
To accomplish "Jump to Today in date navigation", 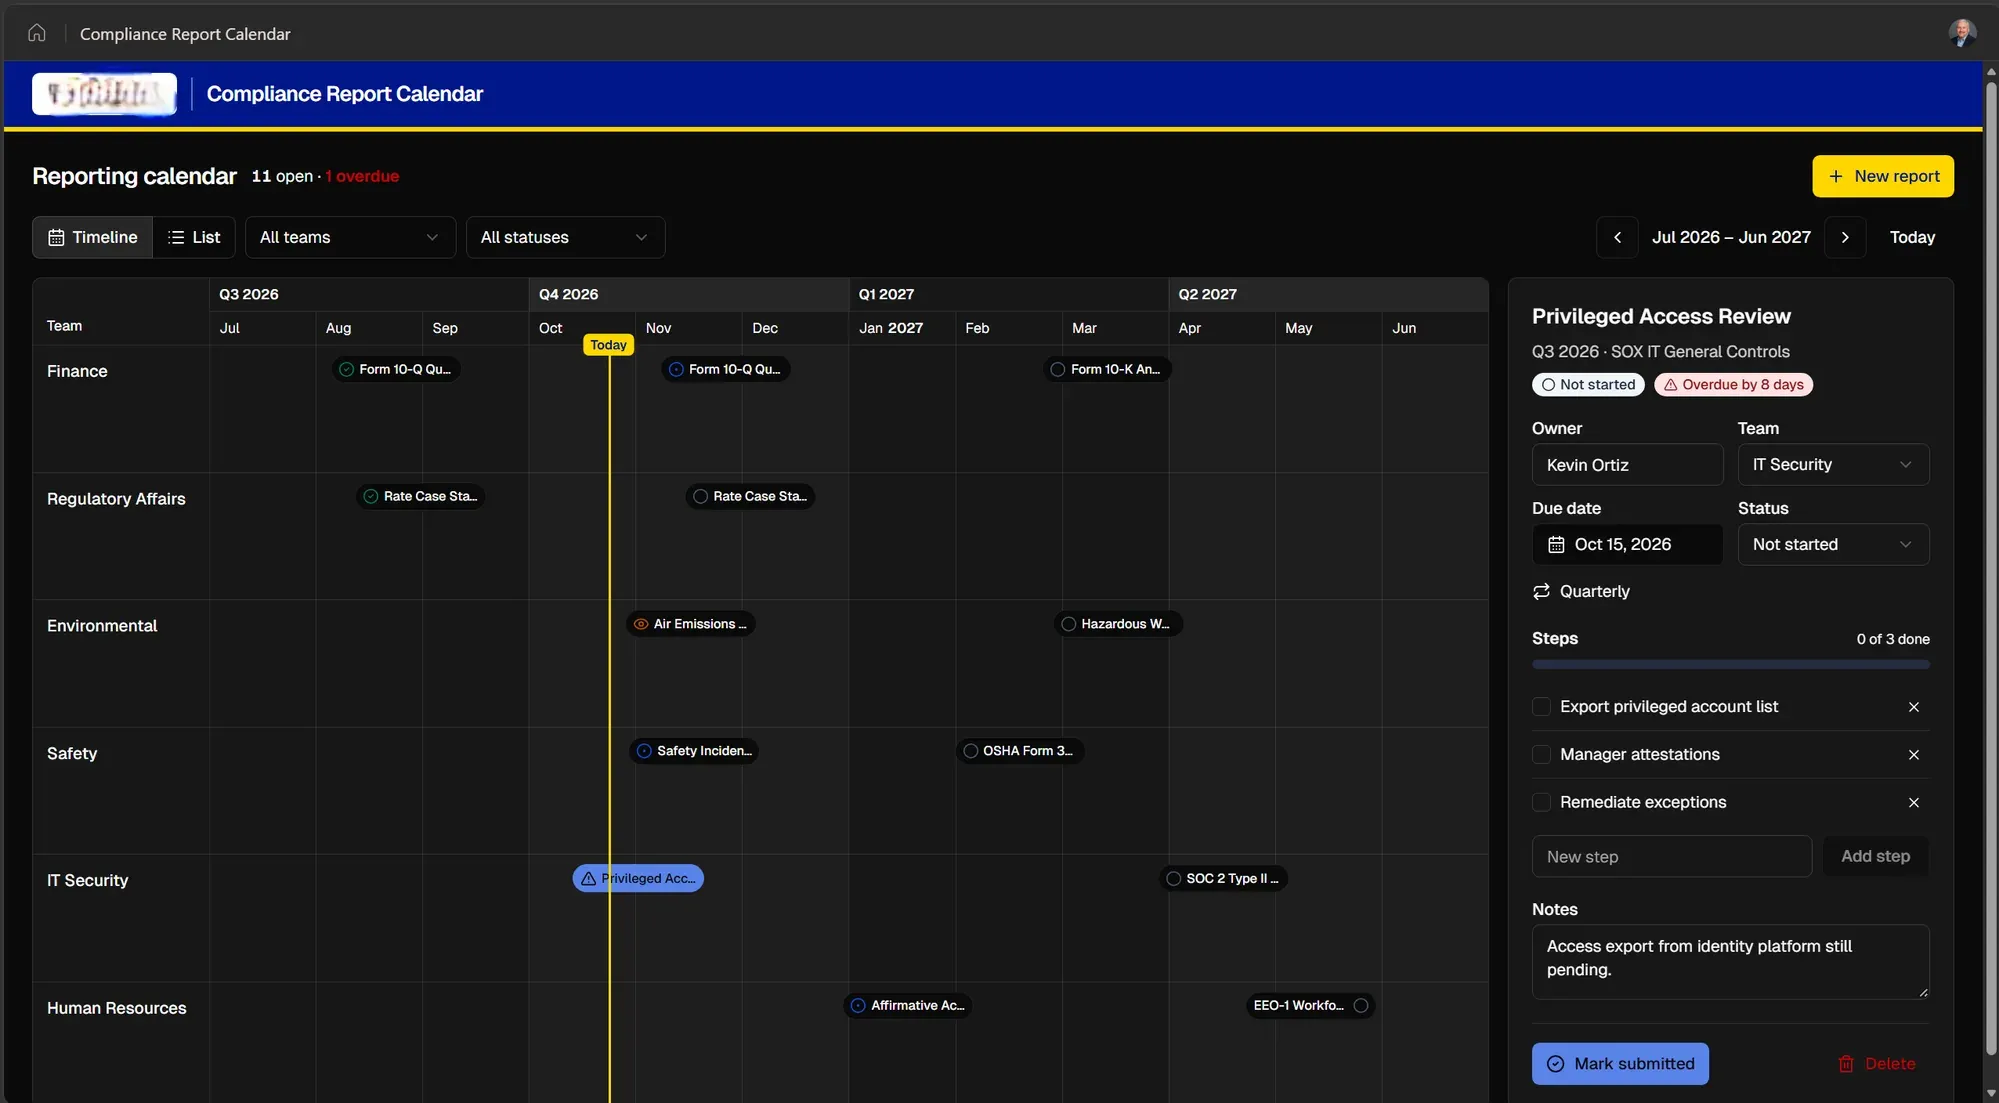I will [1912, 237].
